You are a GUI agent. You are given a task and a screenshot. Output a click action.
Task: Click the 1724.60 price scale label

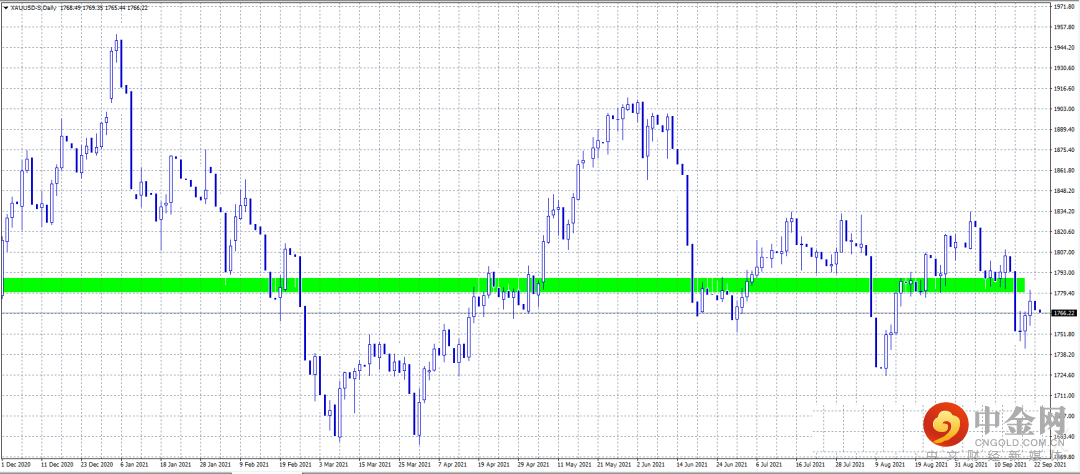click(1065, 376)
